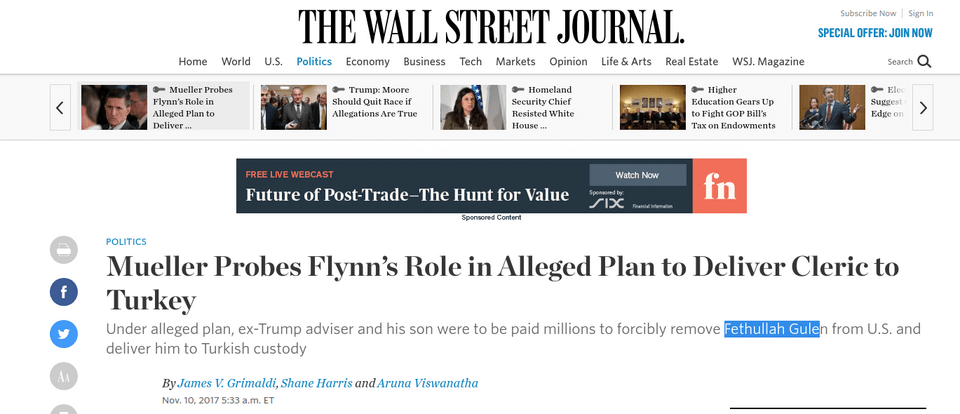Open the Trump Moore story thumbnail
Image resolution: width=960 pixels, height=414 pixels.
click(x=293, y=107)
